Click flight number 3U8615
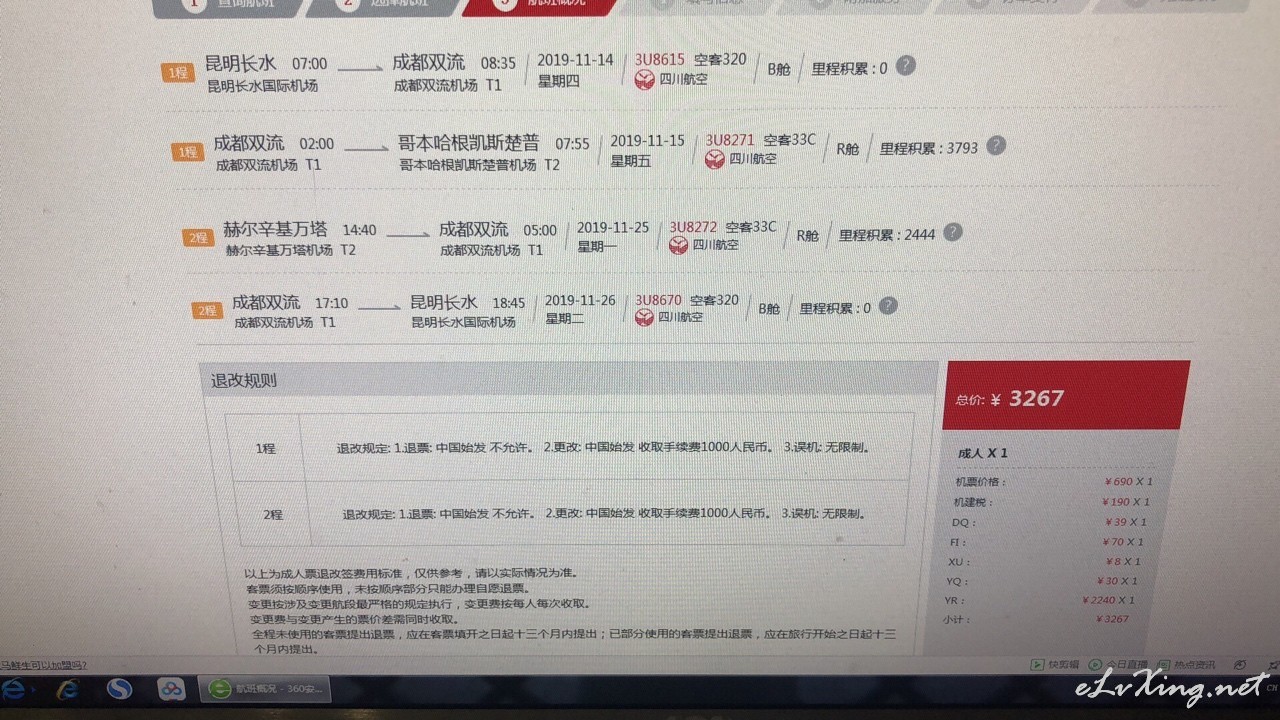Screen dimensions: 1280x720 tap(660, 60)
